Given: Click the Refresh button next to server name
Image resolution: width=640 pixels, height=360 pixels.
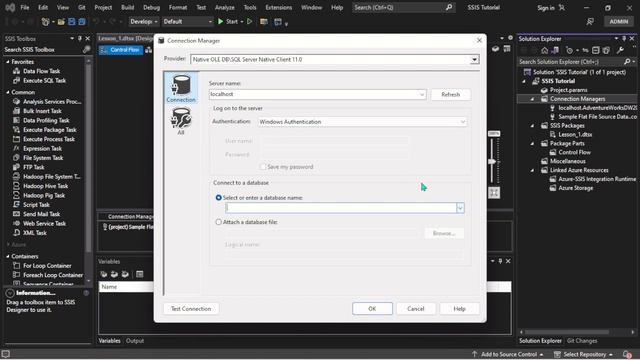Looking at the screenshot, I should 451,94.
